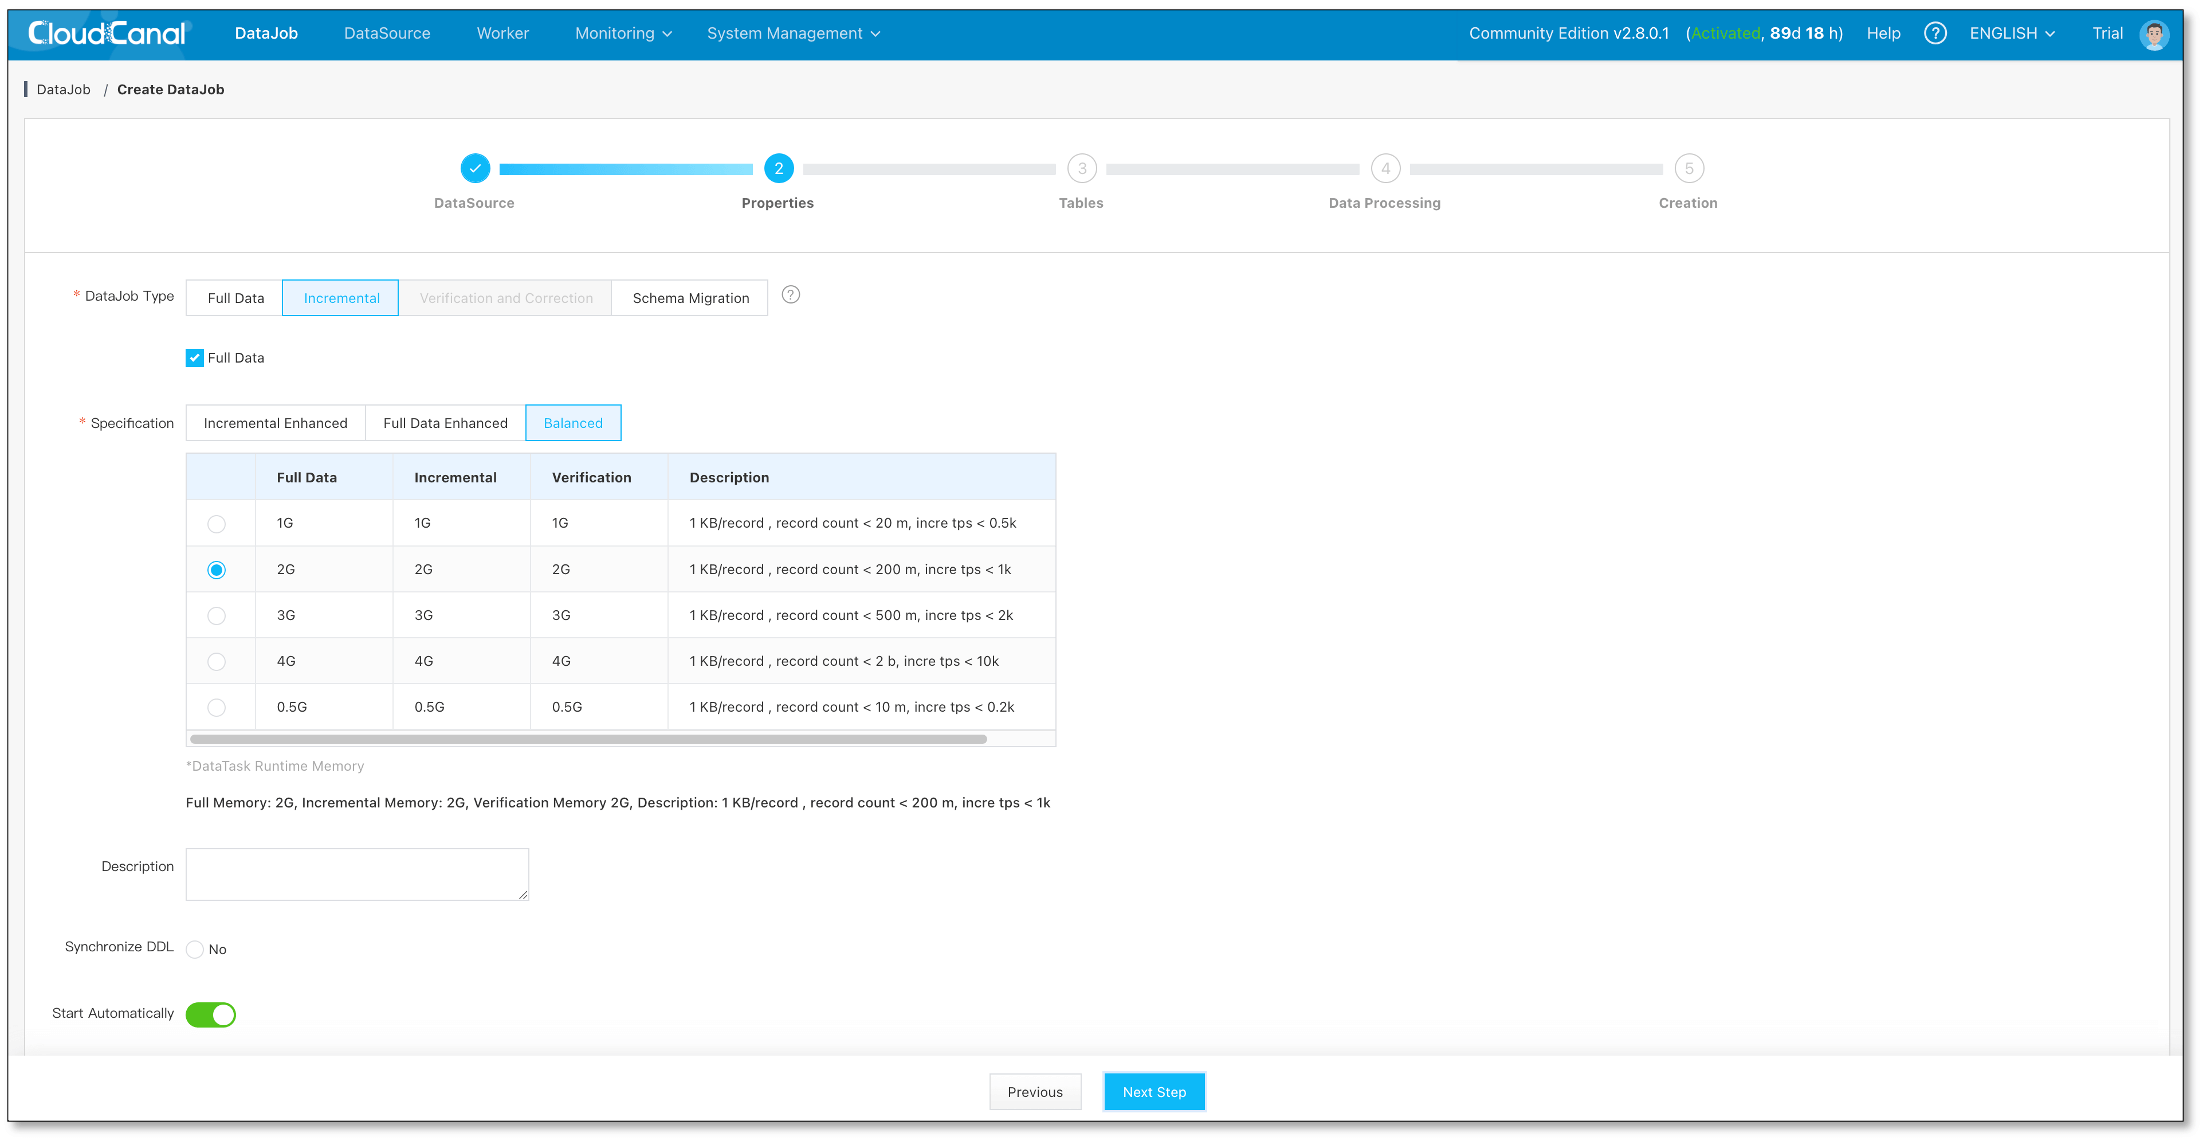Uncheck the Full Data checkbox

195,358
